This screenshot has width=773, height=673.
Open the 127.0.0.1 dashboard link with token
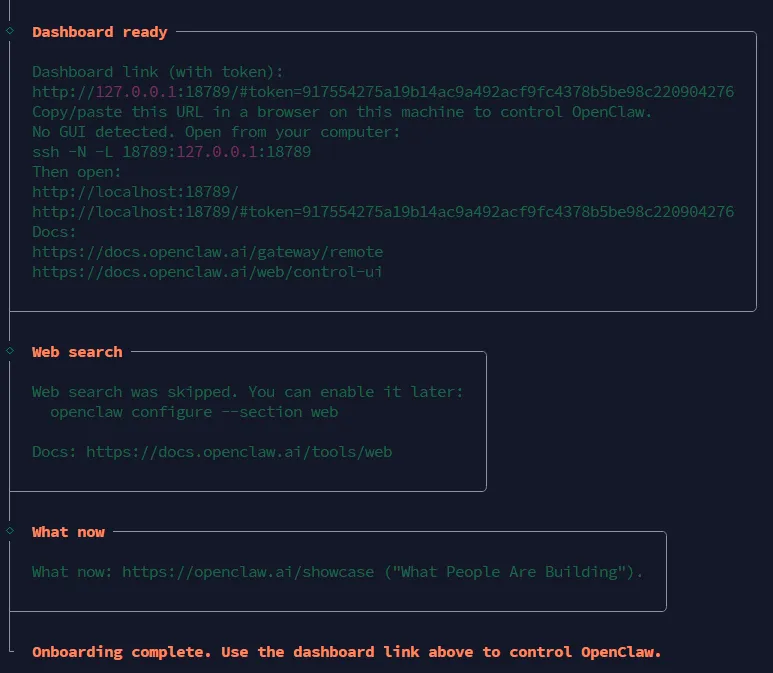click(383, 92)
